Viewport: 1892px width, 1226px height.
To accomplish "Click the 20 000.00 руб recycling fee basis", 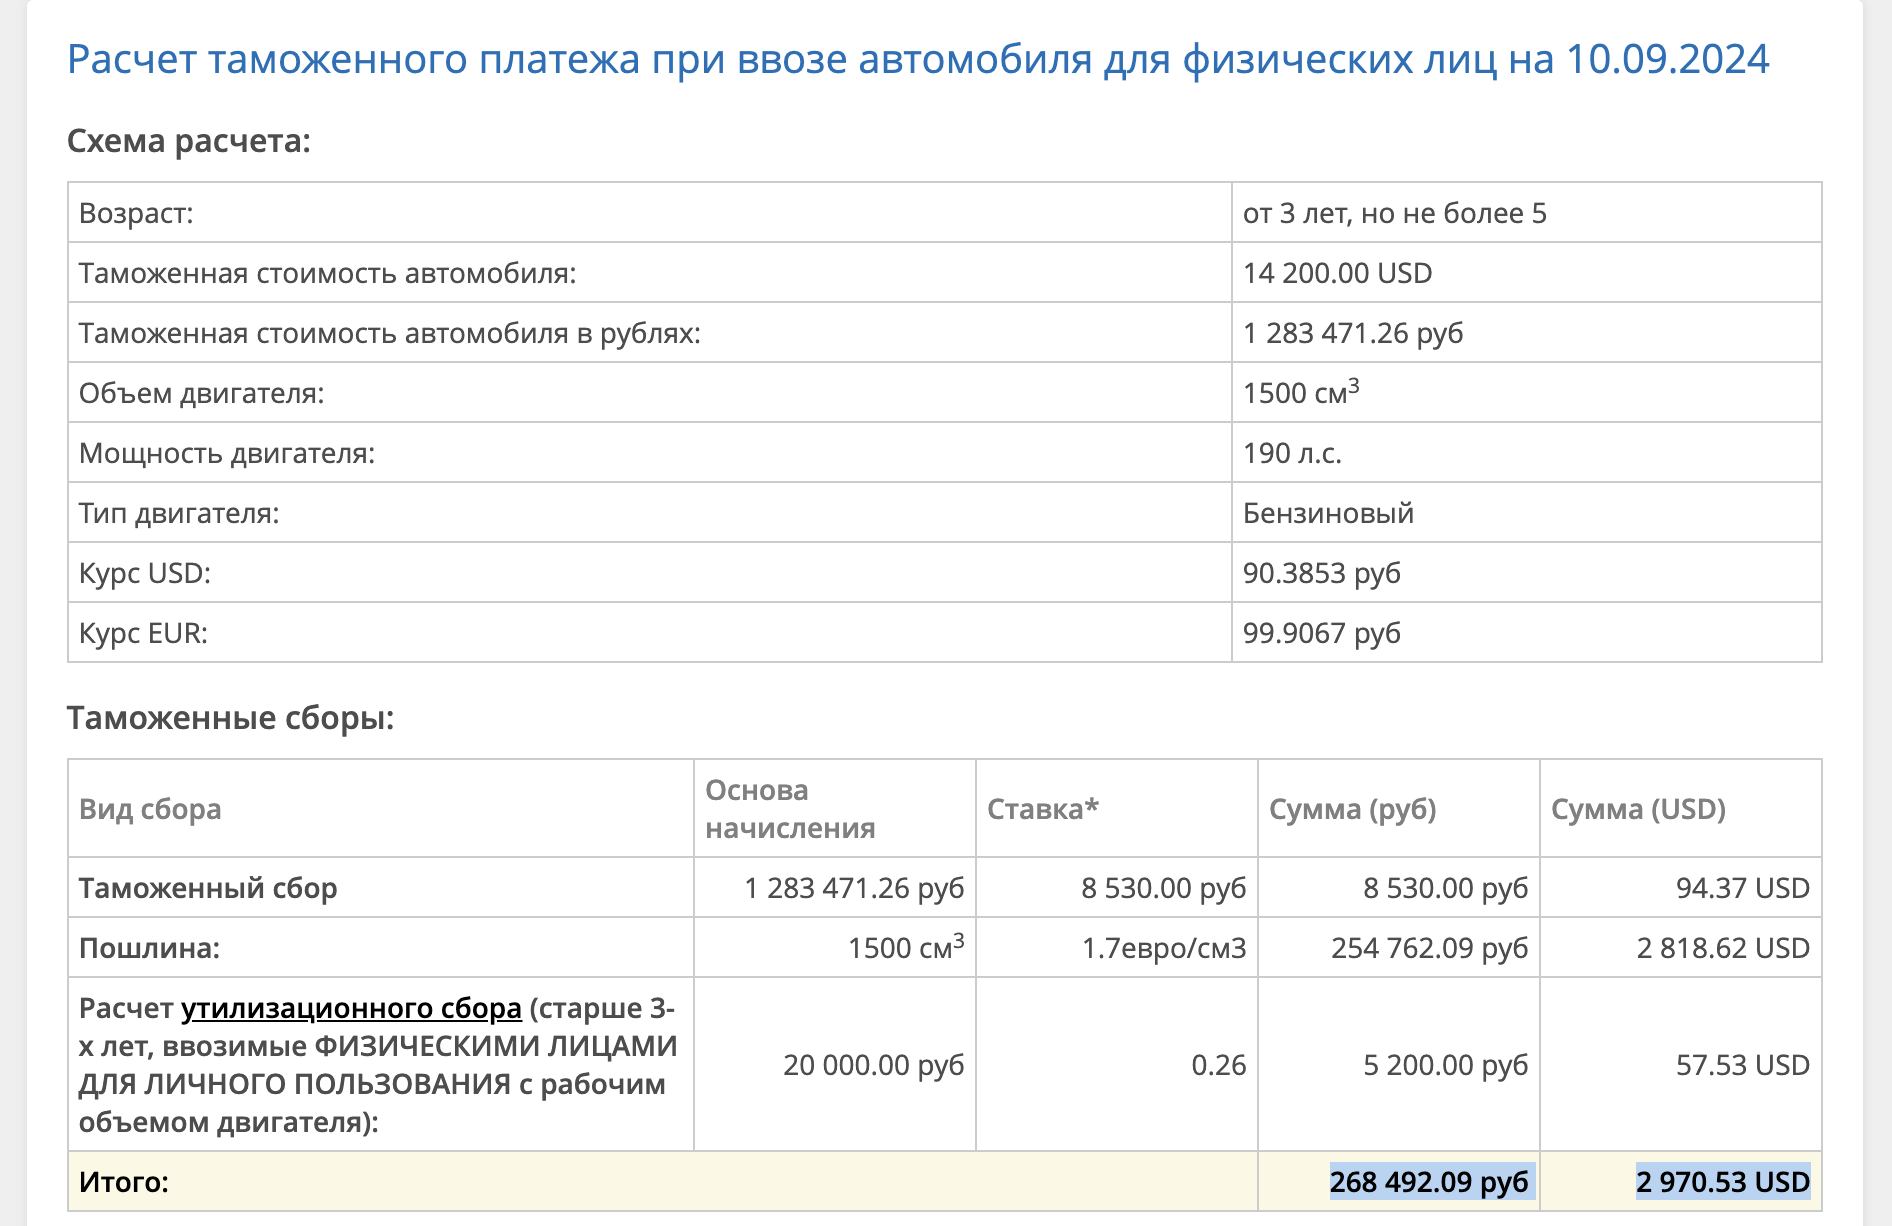I will pyautogui.click(x=874, y=1065).
